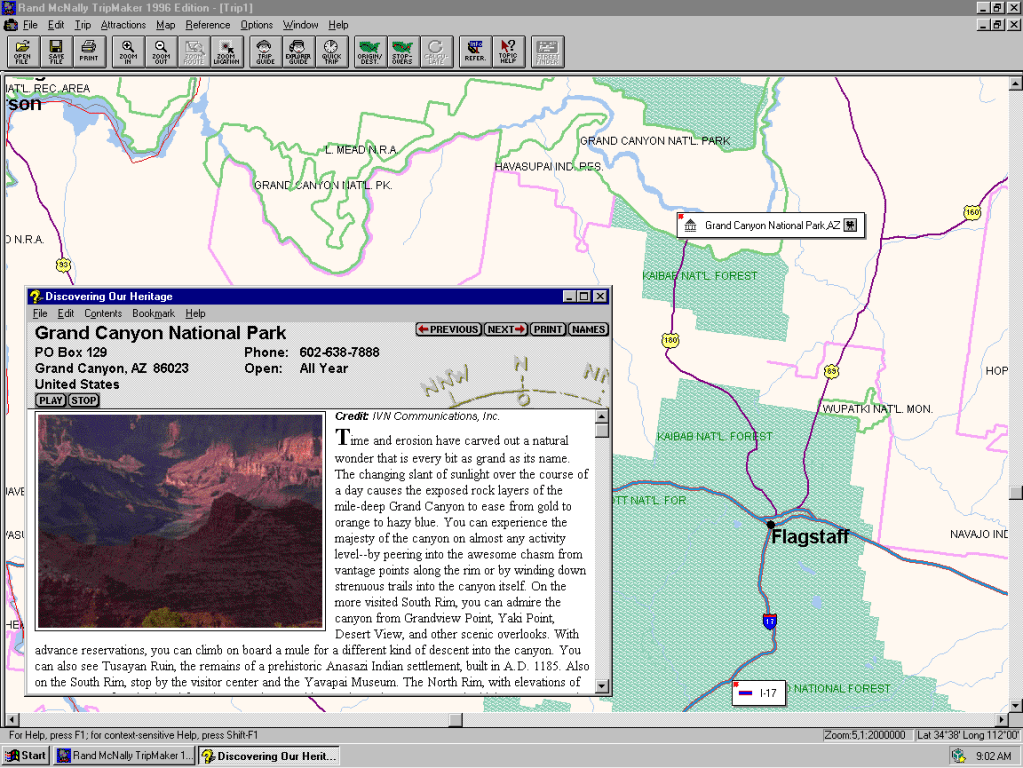
Task: Click the Open File toolbar icon
Action: pyautogui.click(x=23, y=51)
